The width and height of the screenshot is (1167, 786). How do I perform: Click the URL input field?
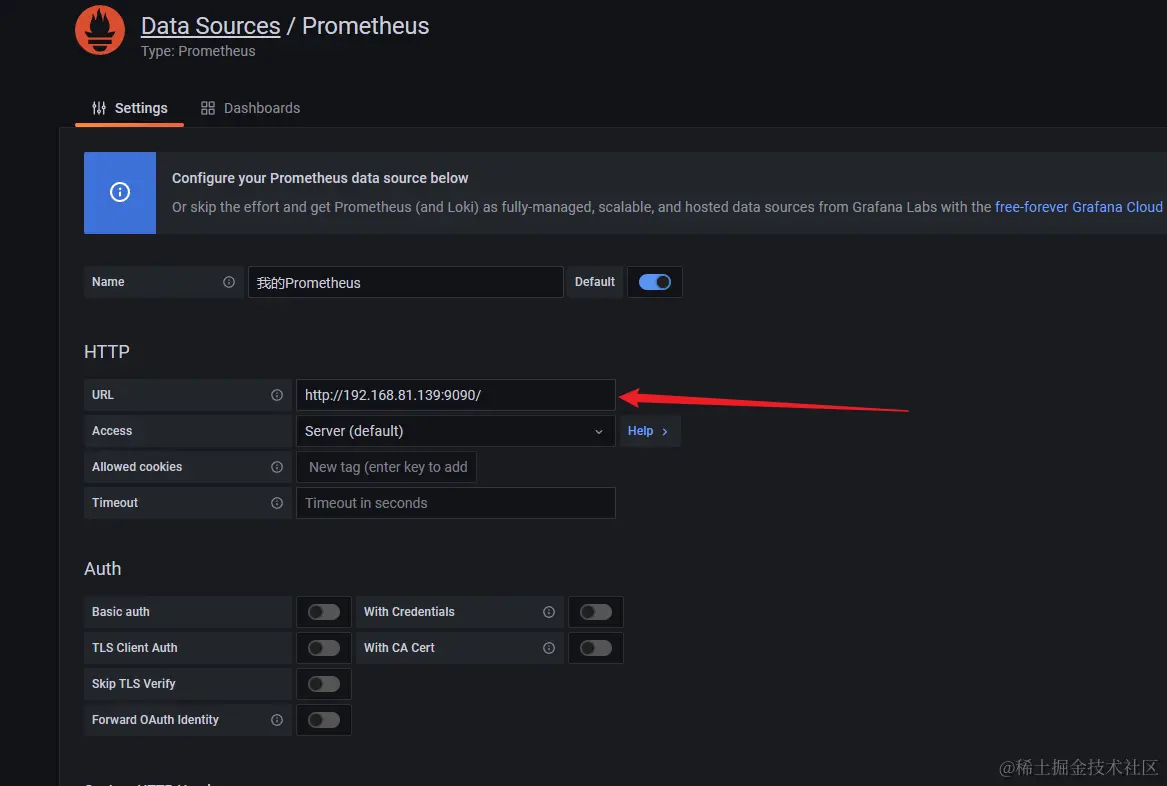coord(455,395)
